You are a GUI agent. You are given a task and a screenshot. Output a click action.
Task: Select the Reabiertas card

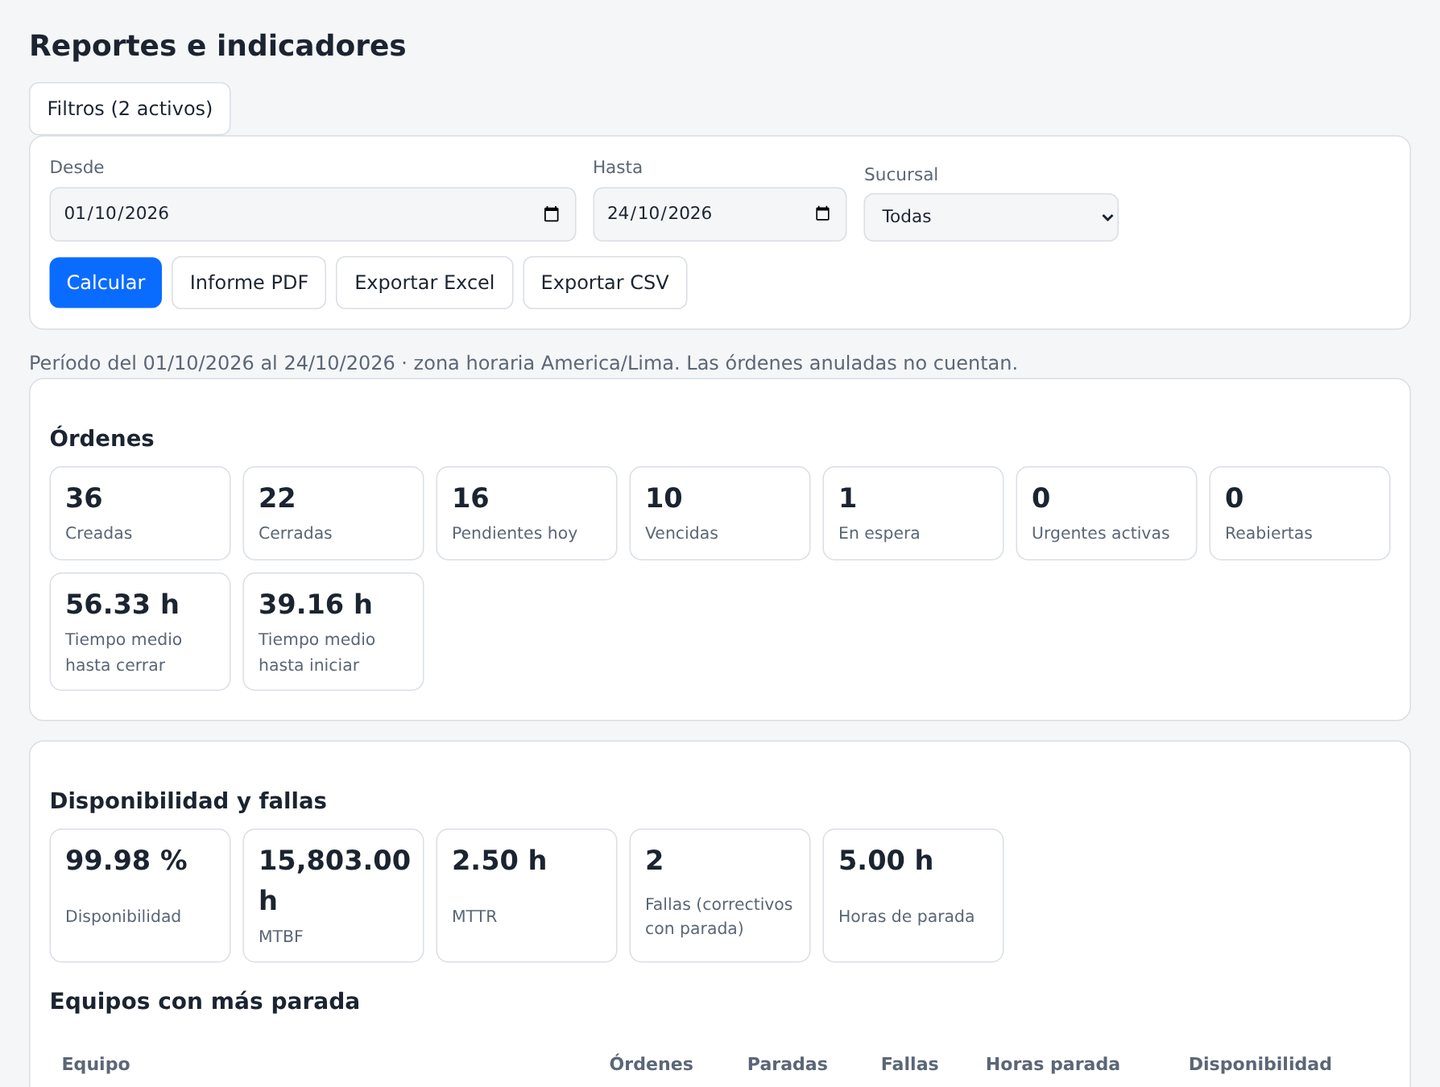click(1300, 513)
